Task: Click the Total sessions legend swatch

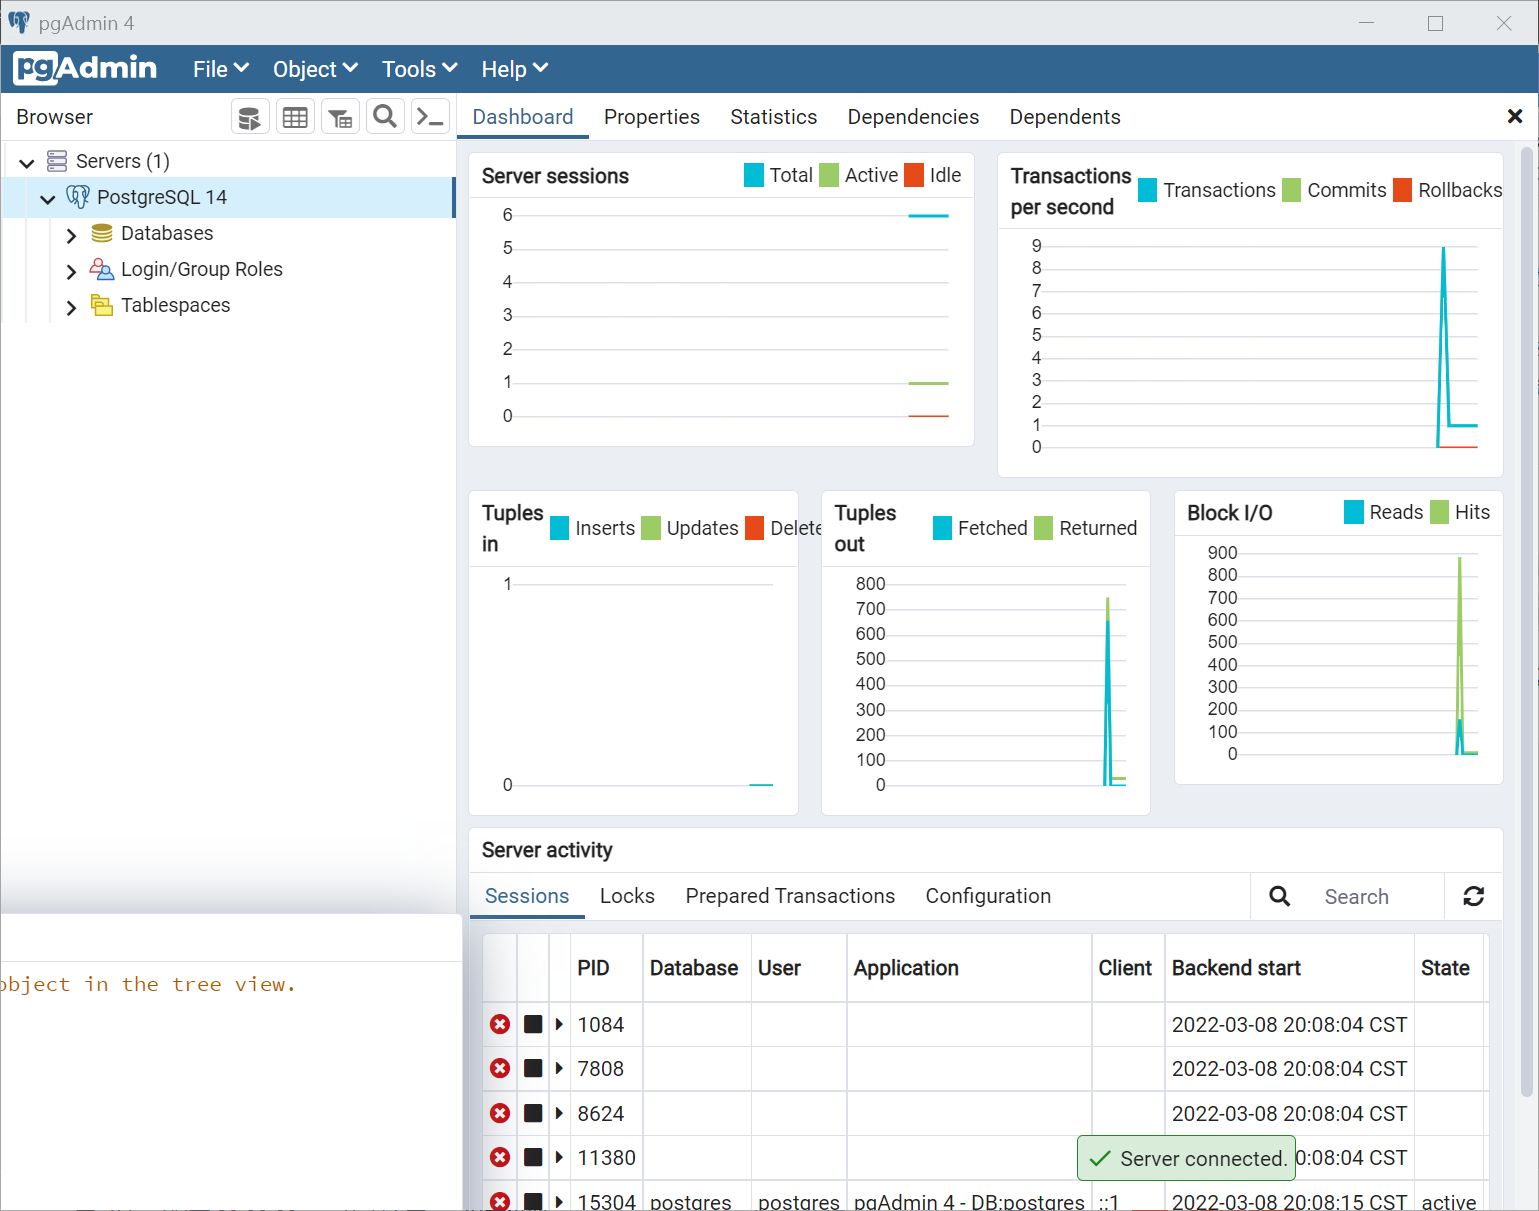Action: click(x=754, y=175)
